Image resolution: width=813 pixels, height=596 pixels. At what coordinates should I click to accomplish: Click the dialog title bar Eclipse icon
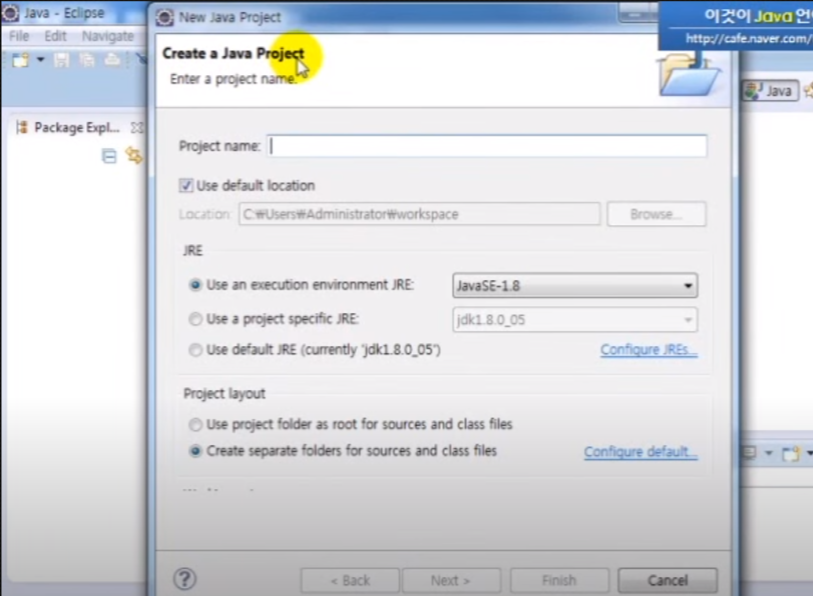[165, 17]
